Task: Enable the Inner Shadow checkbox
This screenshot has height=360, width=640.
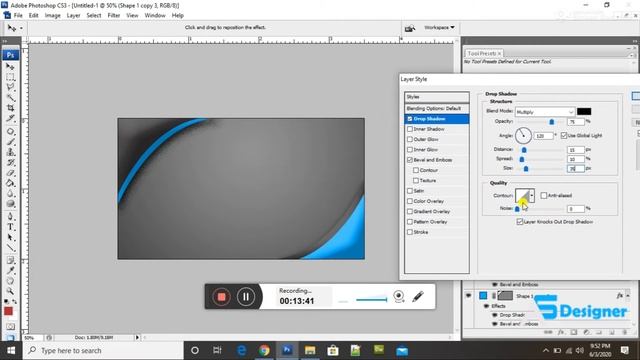Action: point(410,129)
